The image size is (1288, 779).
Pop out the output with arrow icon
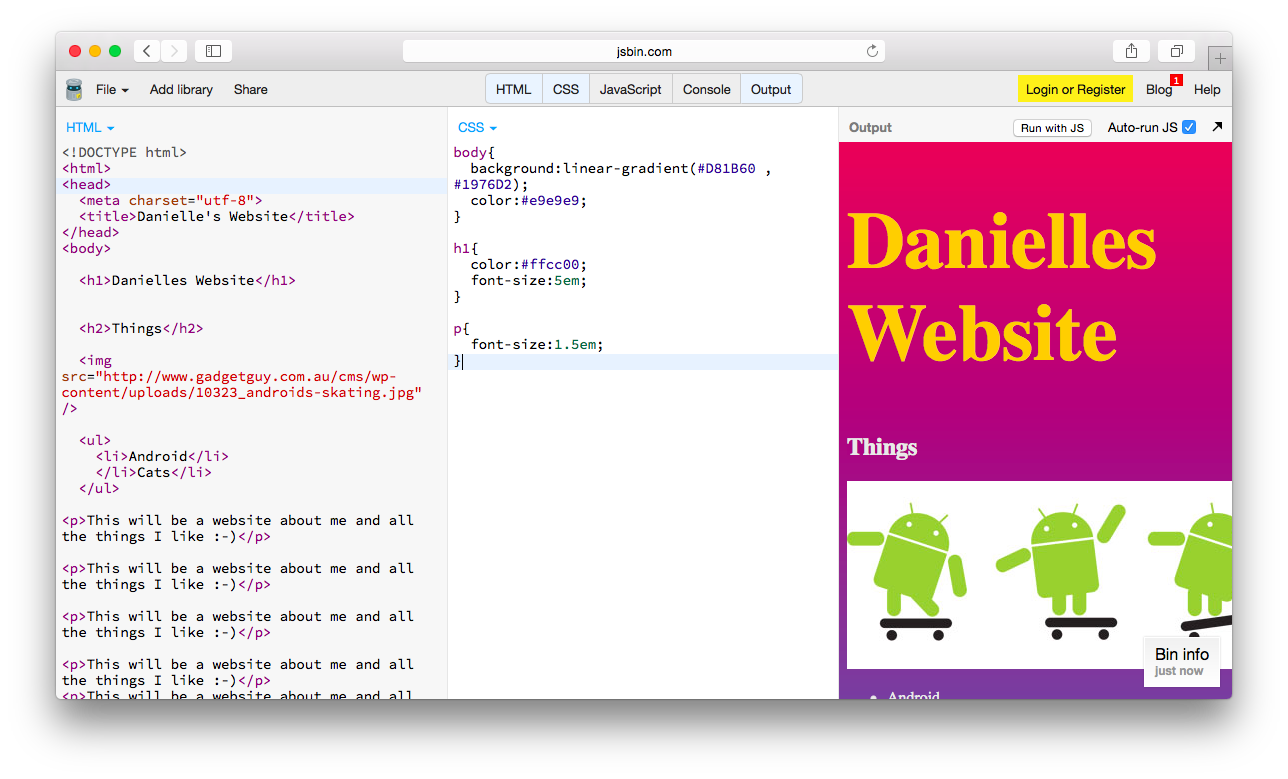(1217, 127)
